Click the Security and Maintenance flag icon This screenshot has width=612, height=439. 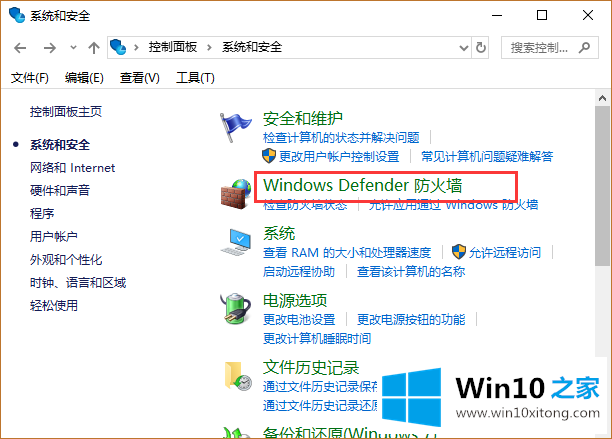coord(235,127)
